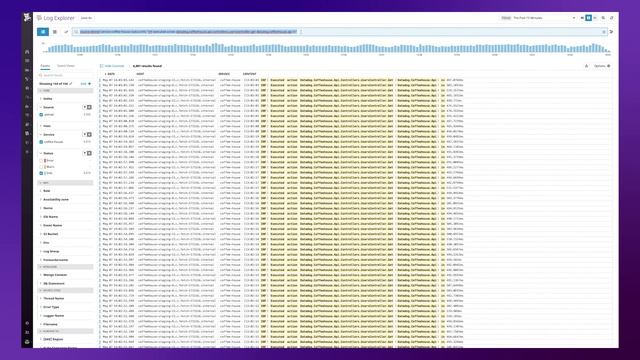Open the team icon near sidebar bottom

click(x=27, y=332)
